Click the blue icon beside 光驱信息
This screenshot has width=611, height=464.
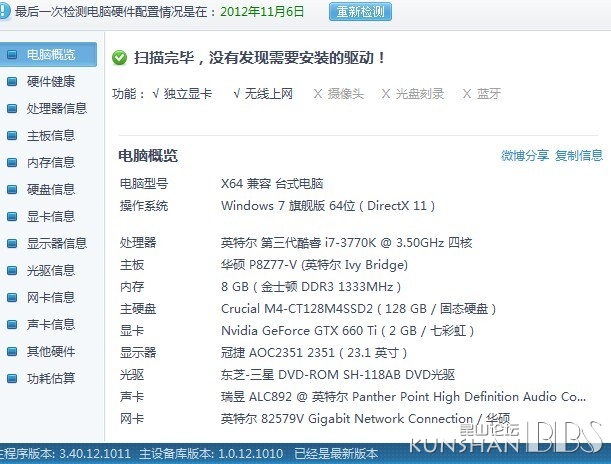pos(12,270)
